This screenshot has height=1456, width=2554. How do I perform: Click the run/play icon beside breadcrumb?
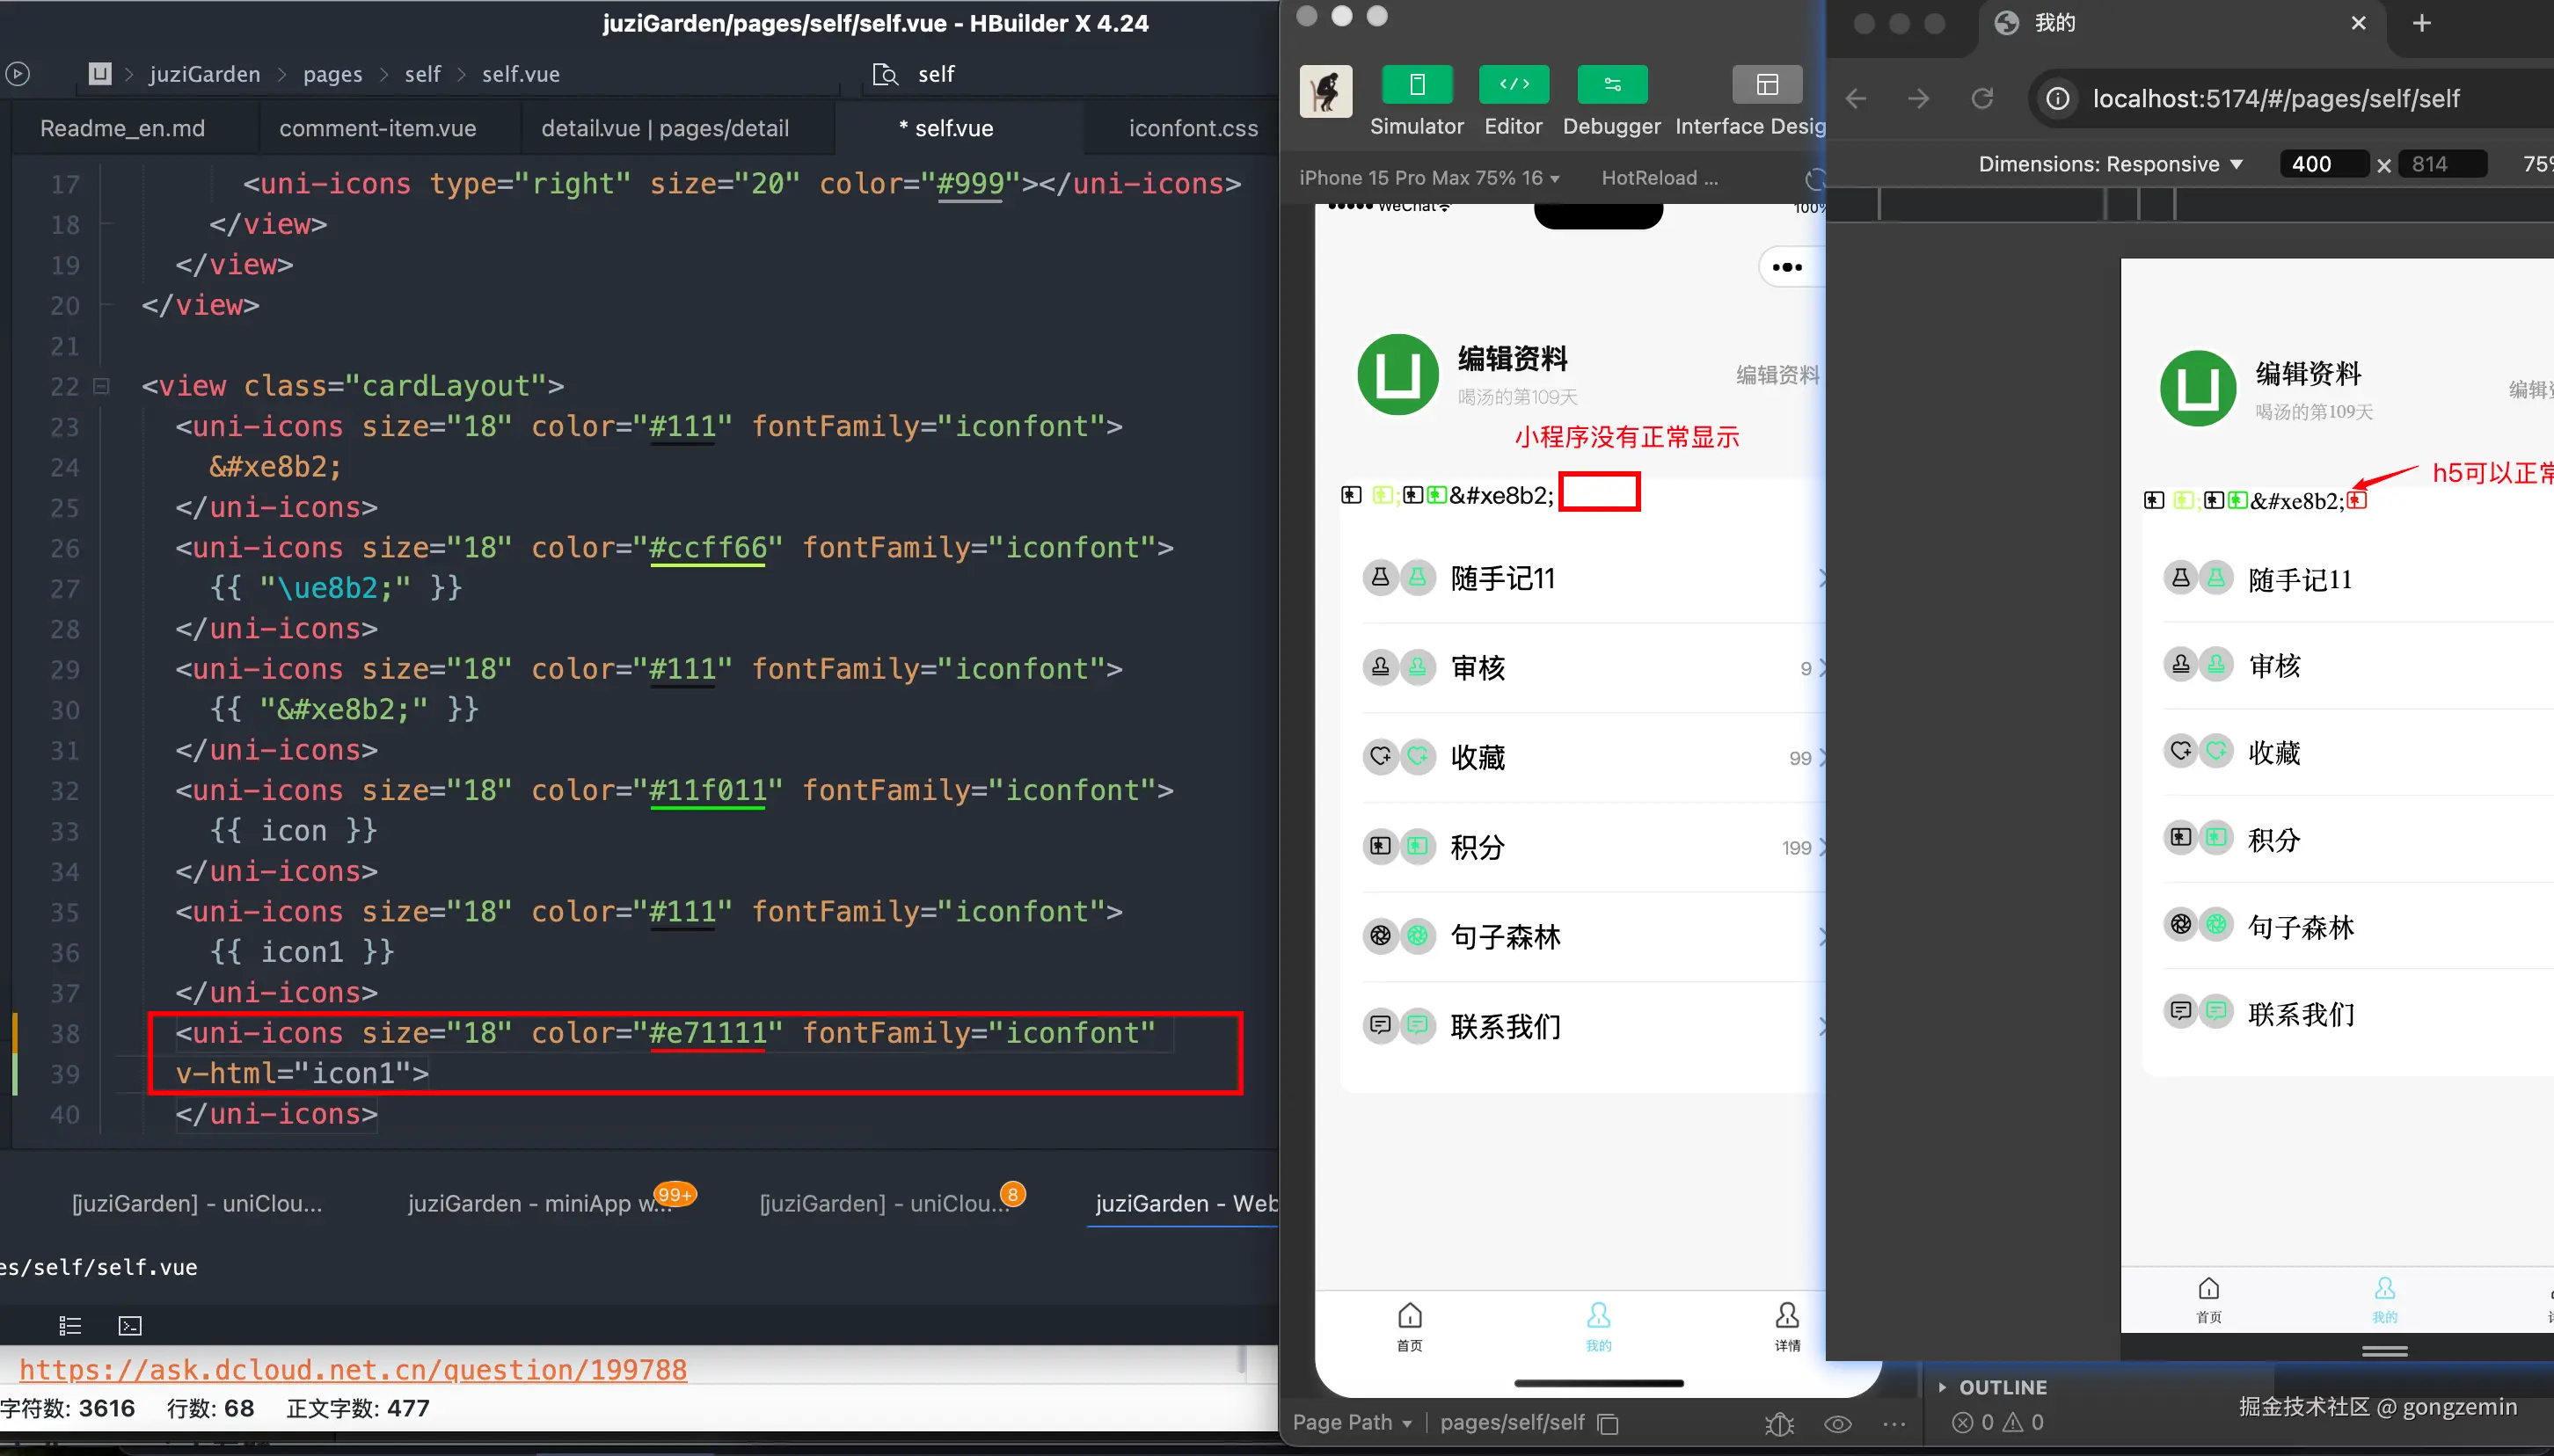[x=18, y=74]
